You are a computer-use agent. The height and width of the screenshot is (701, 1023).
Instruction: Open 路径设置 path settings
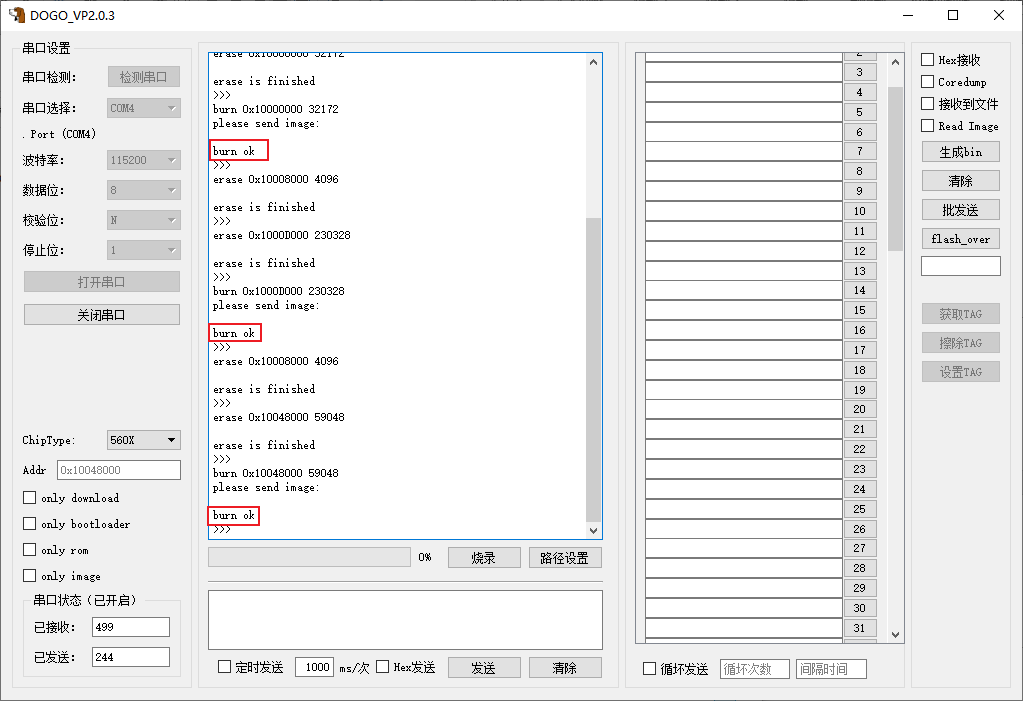click(x=565, y=557)
